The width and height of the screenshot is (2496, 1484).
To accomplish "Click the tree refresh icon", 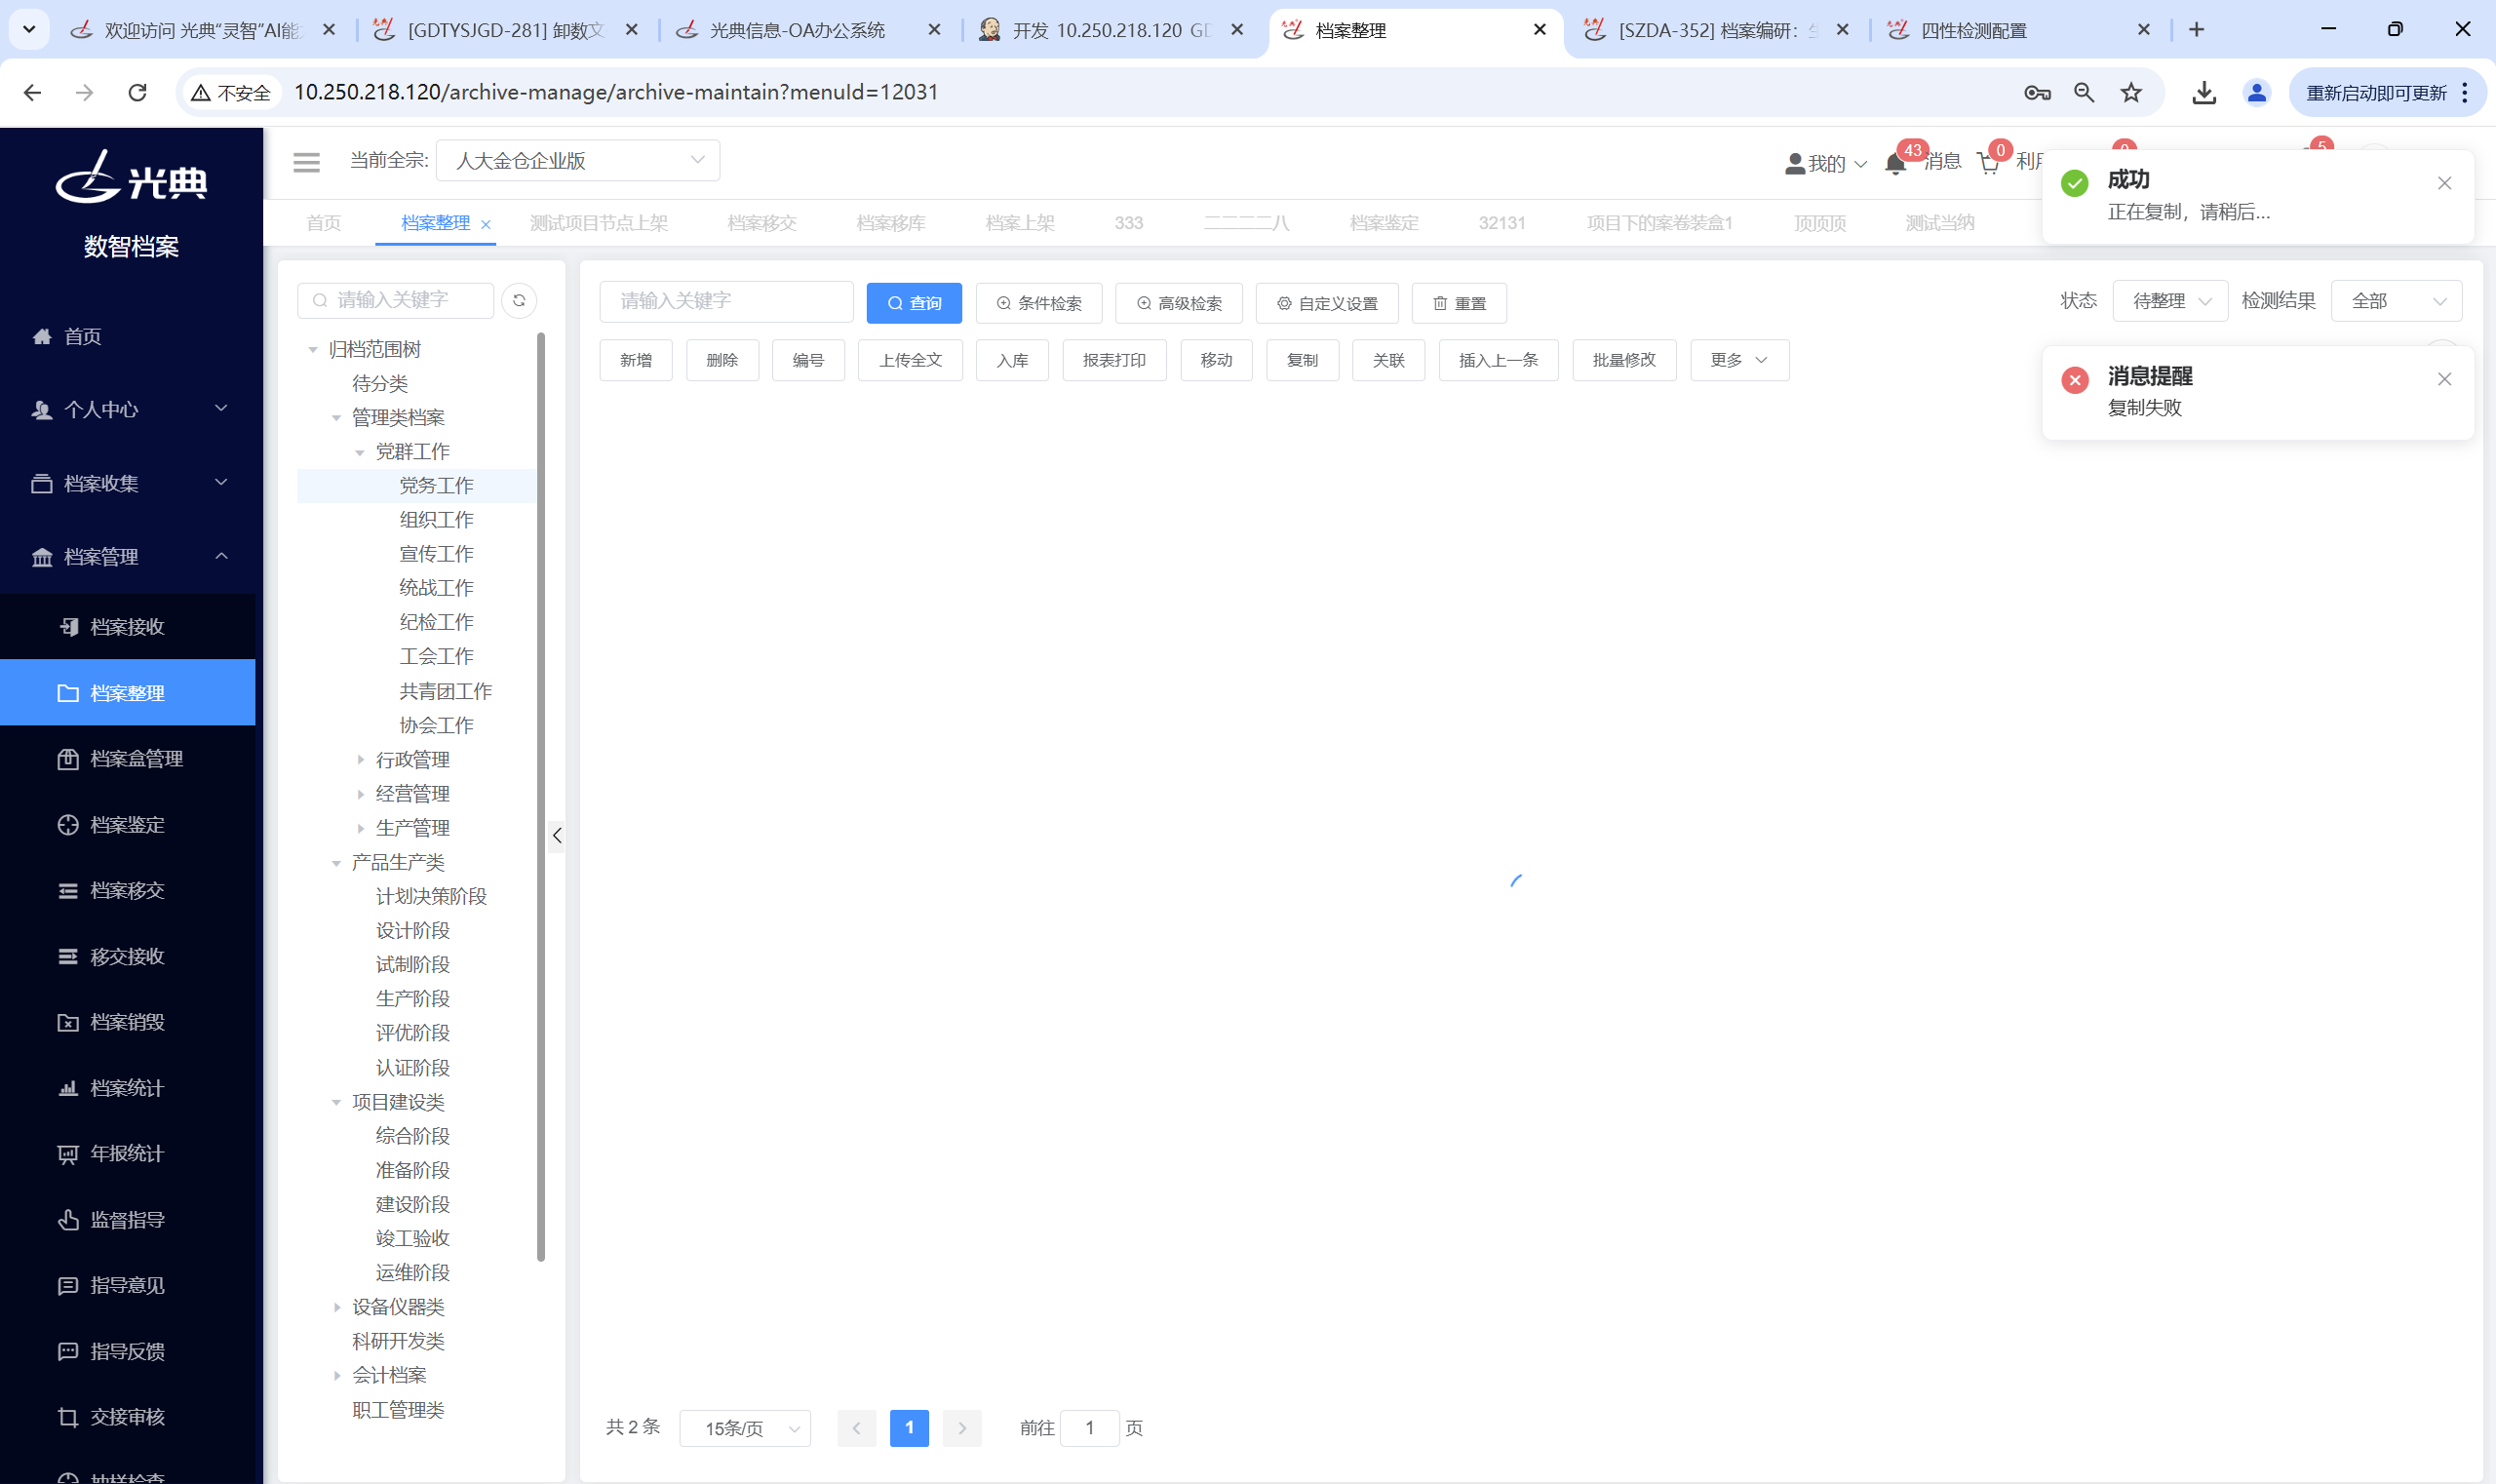I will pos(519,300).
